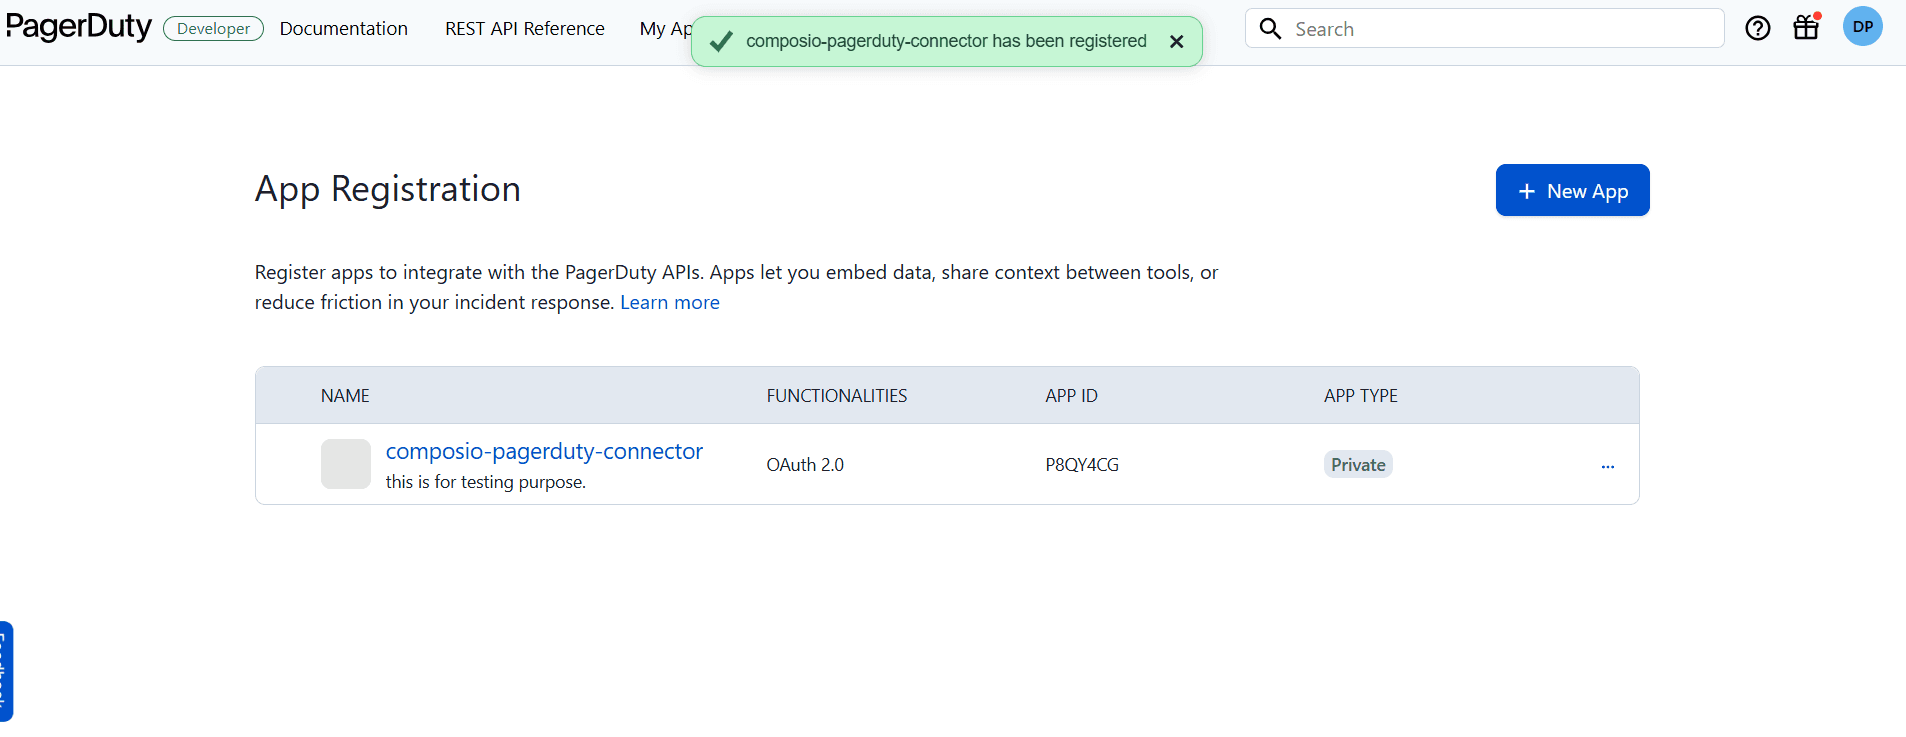Open the DP user avatar menu
This screenshot has height=737, width=1906.
1863,27
